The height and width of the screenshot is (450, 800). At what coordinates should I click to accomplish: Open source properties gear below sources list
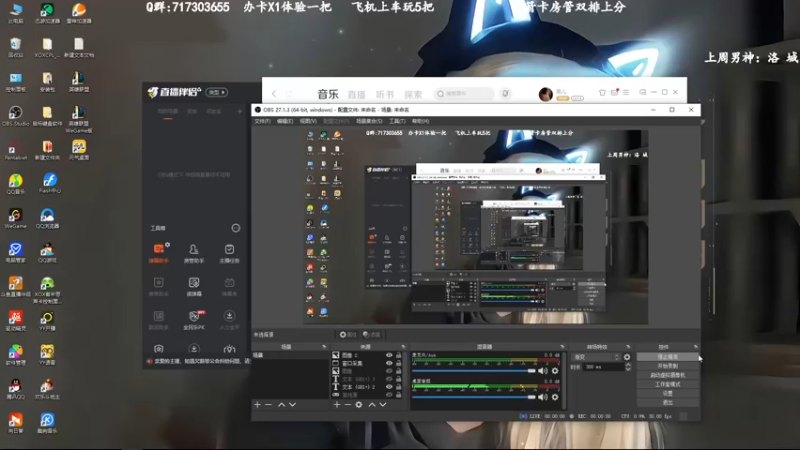(x=359, y=405)
